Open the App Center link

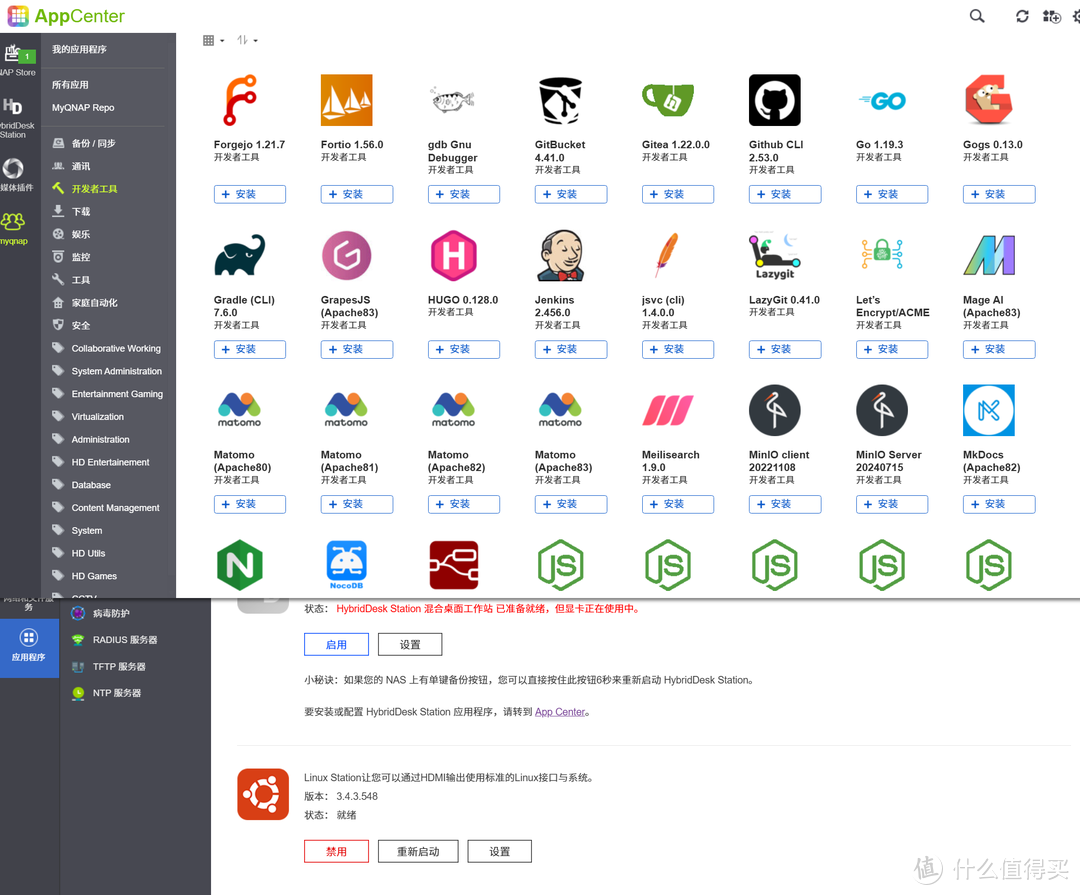click(560, 712)
